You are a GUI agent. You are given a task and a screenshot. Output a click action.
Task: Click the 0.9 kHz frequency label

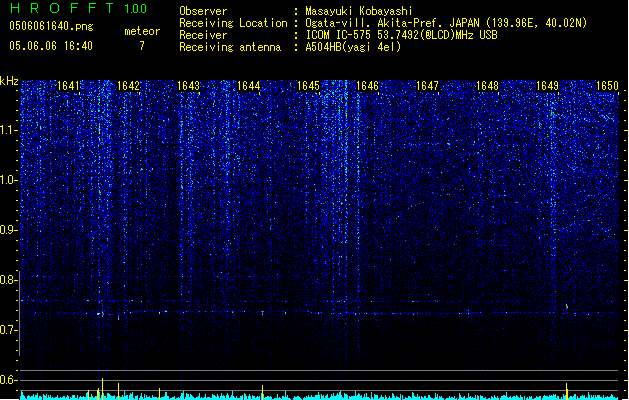(9, 230)
